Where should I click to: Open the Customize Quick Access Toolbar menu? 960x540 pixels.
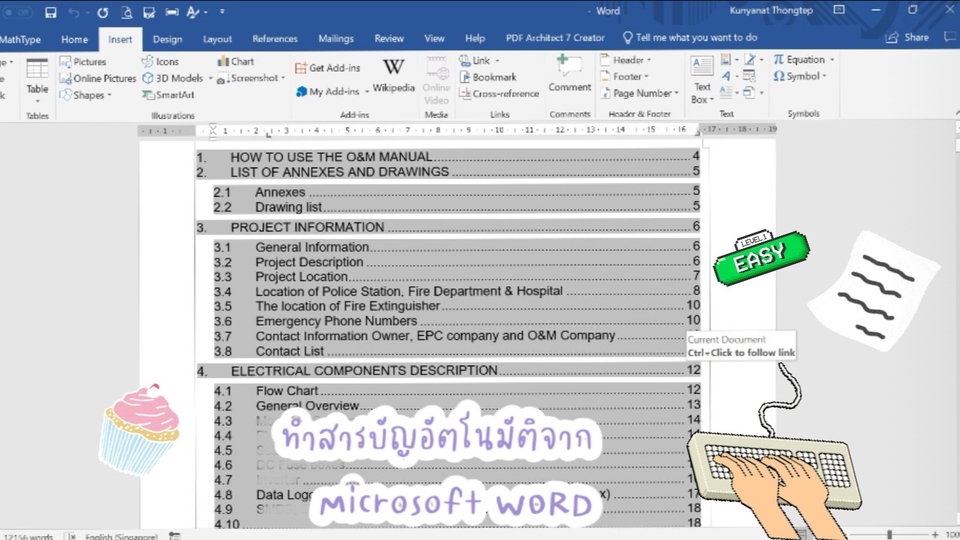(222, 12)
